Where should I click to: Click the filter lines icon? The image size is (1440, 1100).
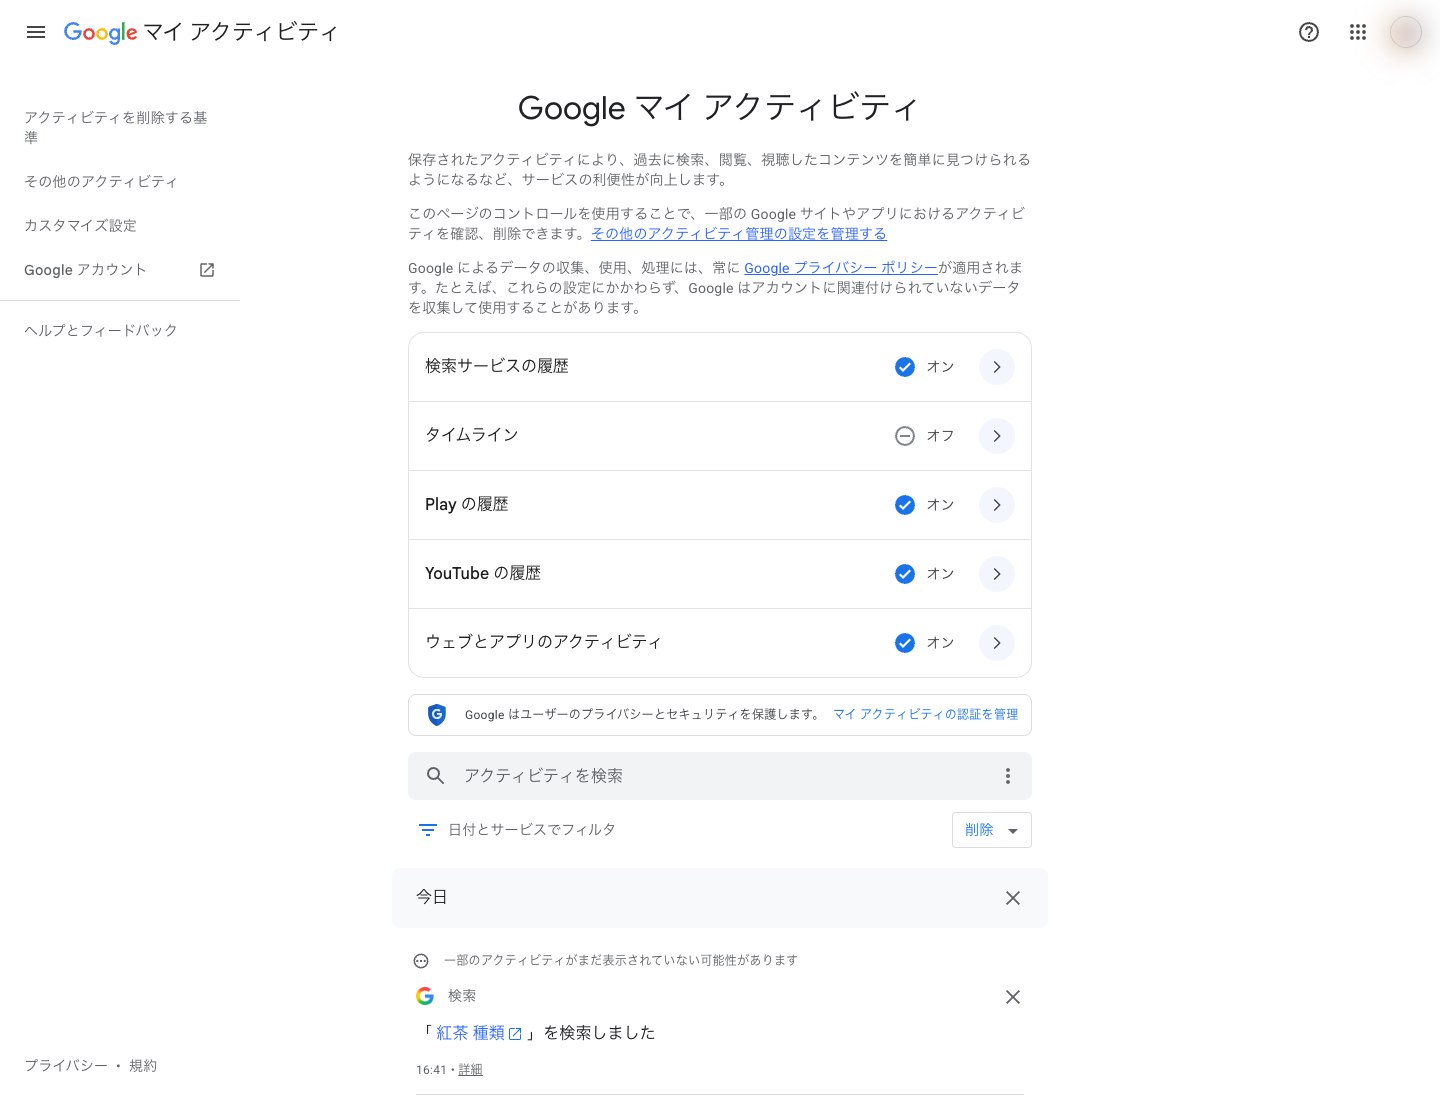[428, 830]
